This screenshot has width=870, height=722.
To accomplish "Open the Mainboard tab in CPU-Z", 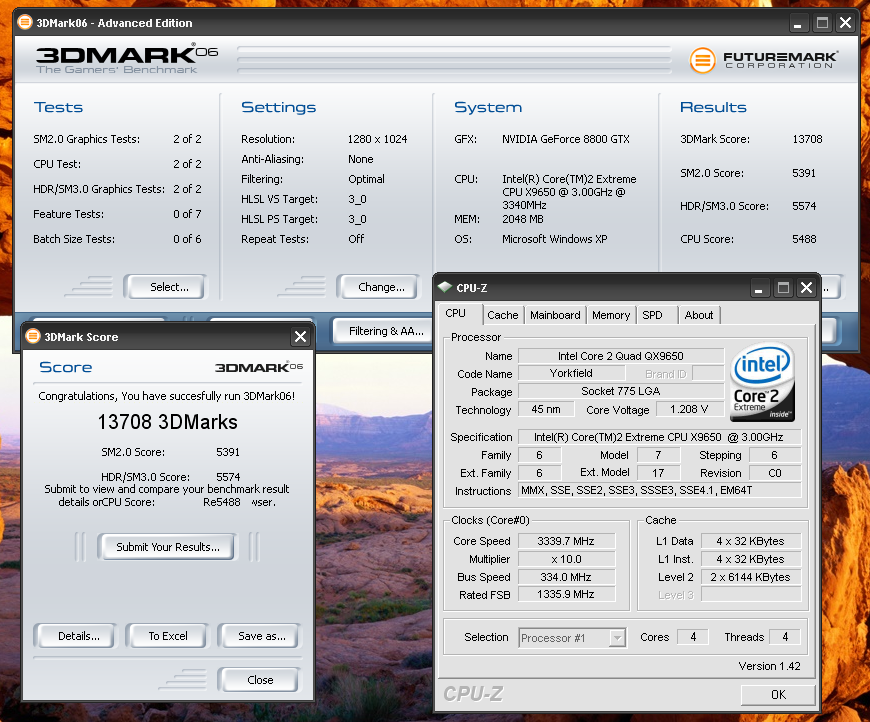I will (x=555, y=315).
